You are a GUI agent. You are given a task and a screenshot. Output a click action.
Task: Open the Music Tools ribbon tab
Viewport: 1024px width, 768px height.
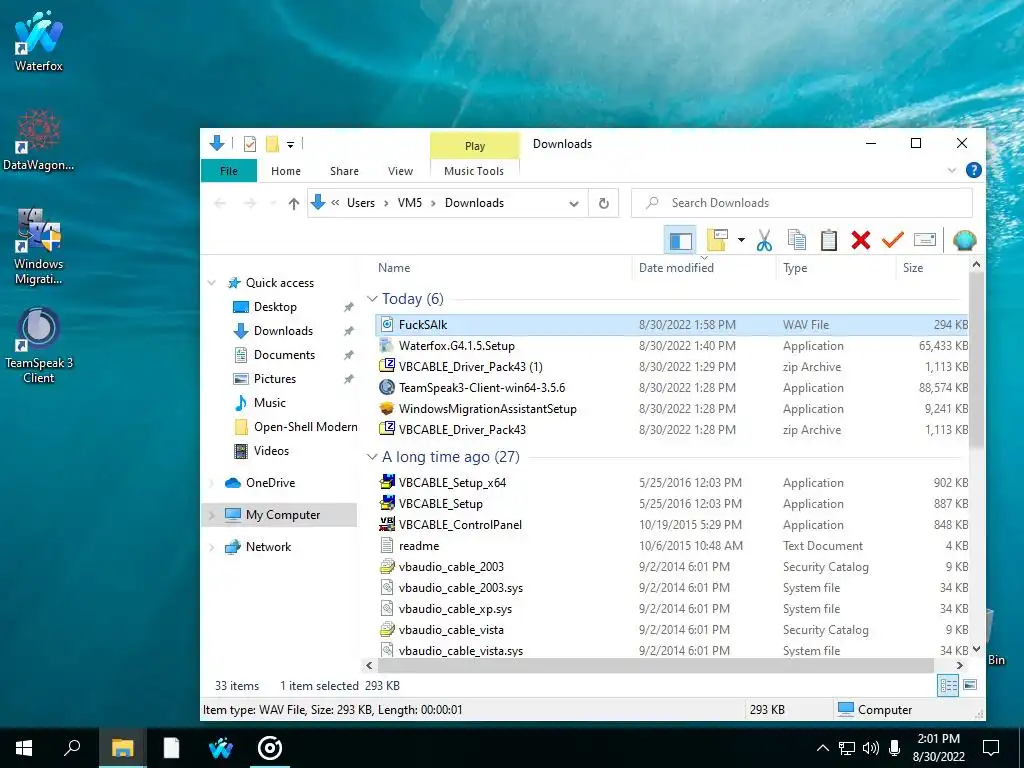click(x=473, y=171)
